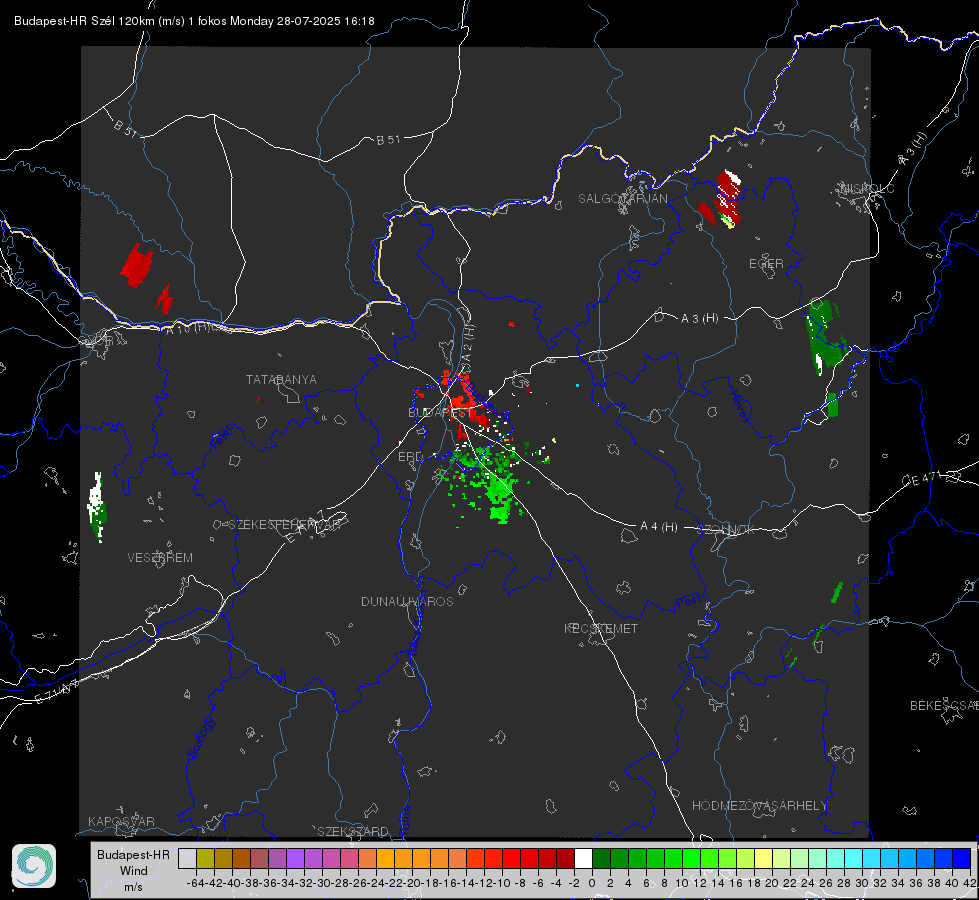The image size is (979, 900).
Task: Pick the olive swatch above -64
Action: pyautogui.click(x=205, y=858)
